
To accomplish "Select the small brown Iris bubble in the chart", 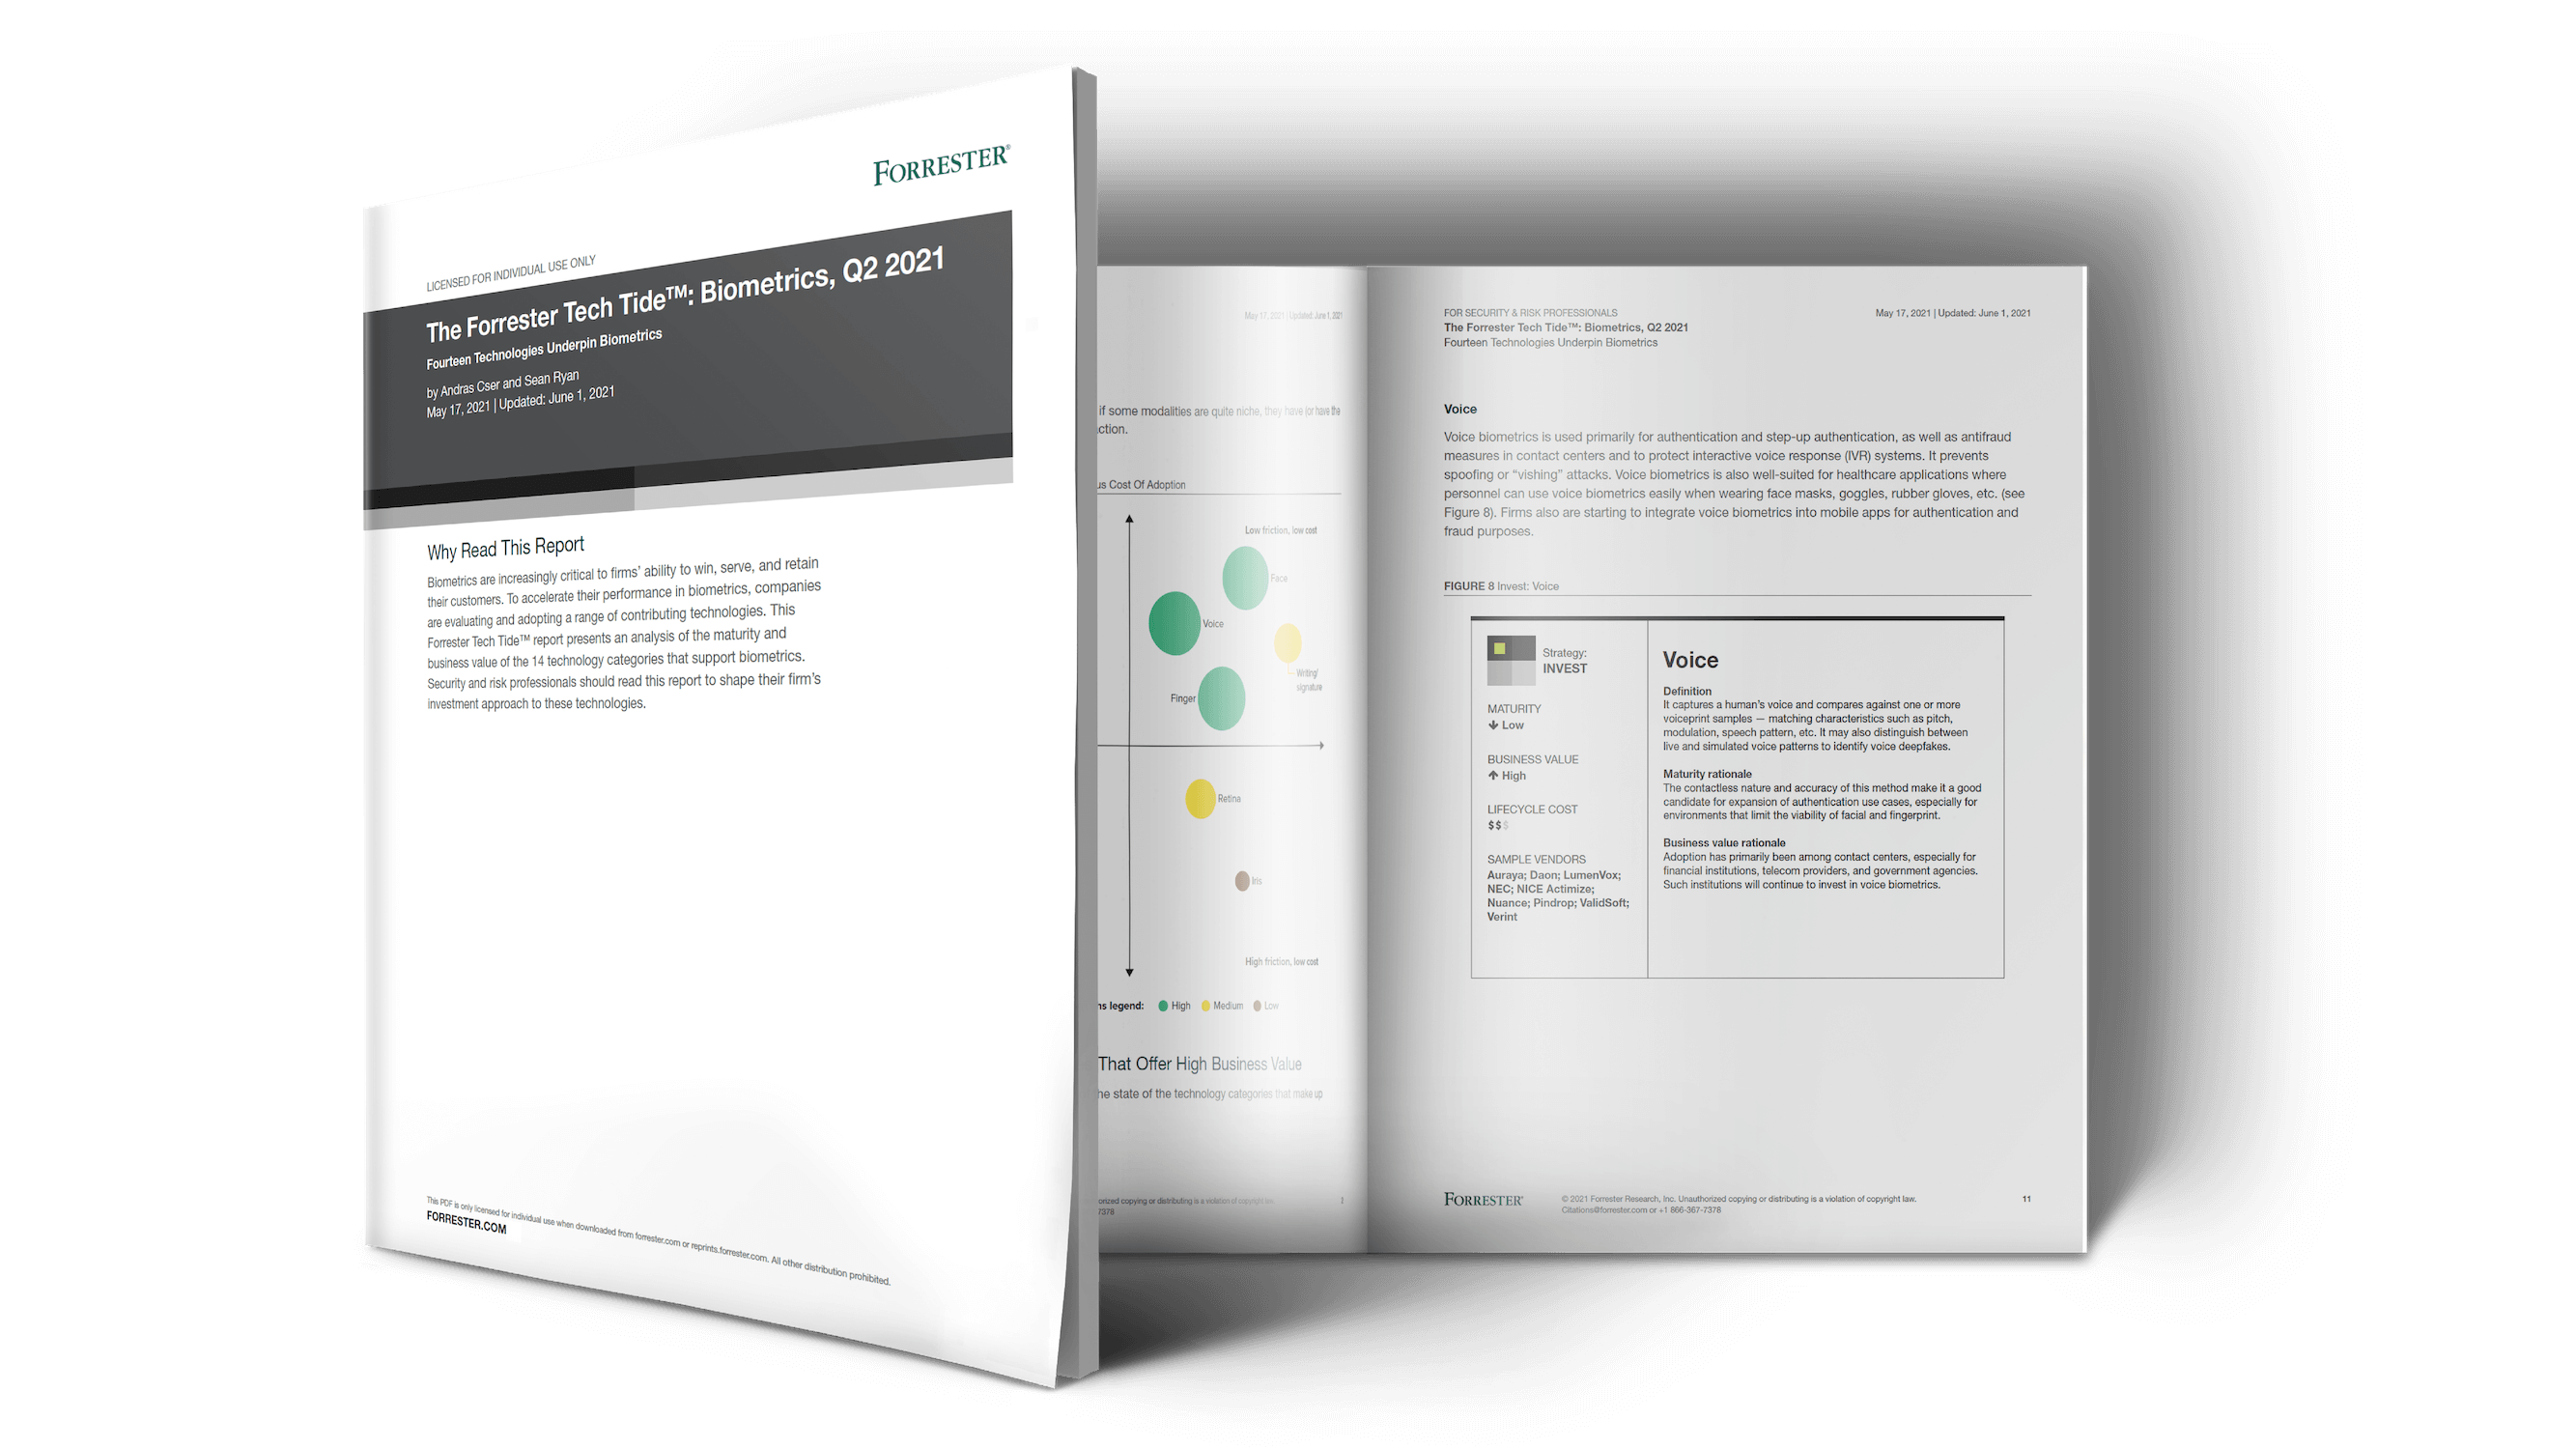I will click(1242, 881).
